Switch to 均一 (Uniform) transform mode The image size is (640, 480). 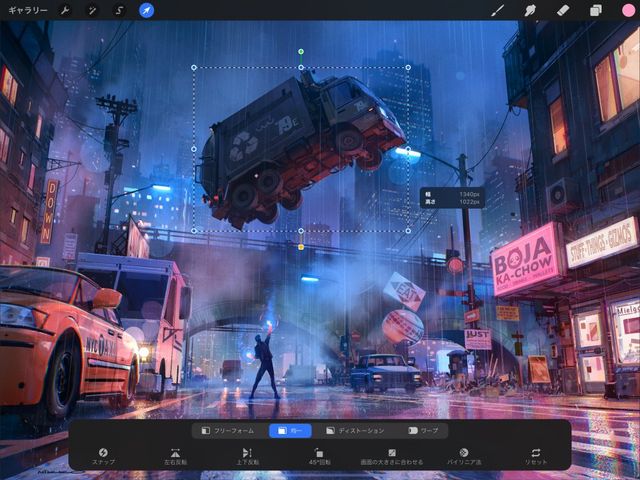[x=290, y=431]
